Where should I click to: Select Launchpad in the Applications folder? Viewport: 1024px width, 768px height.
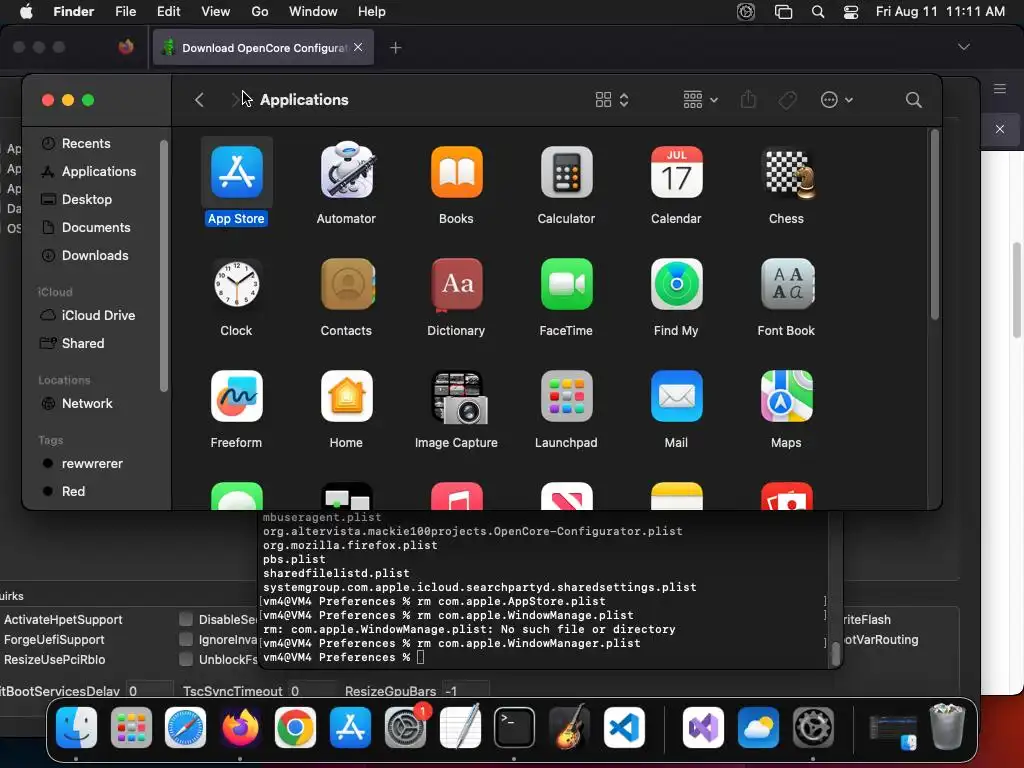tap(566, 396)
